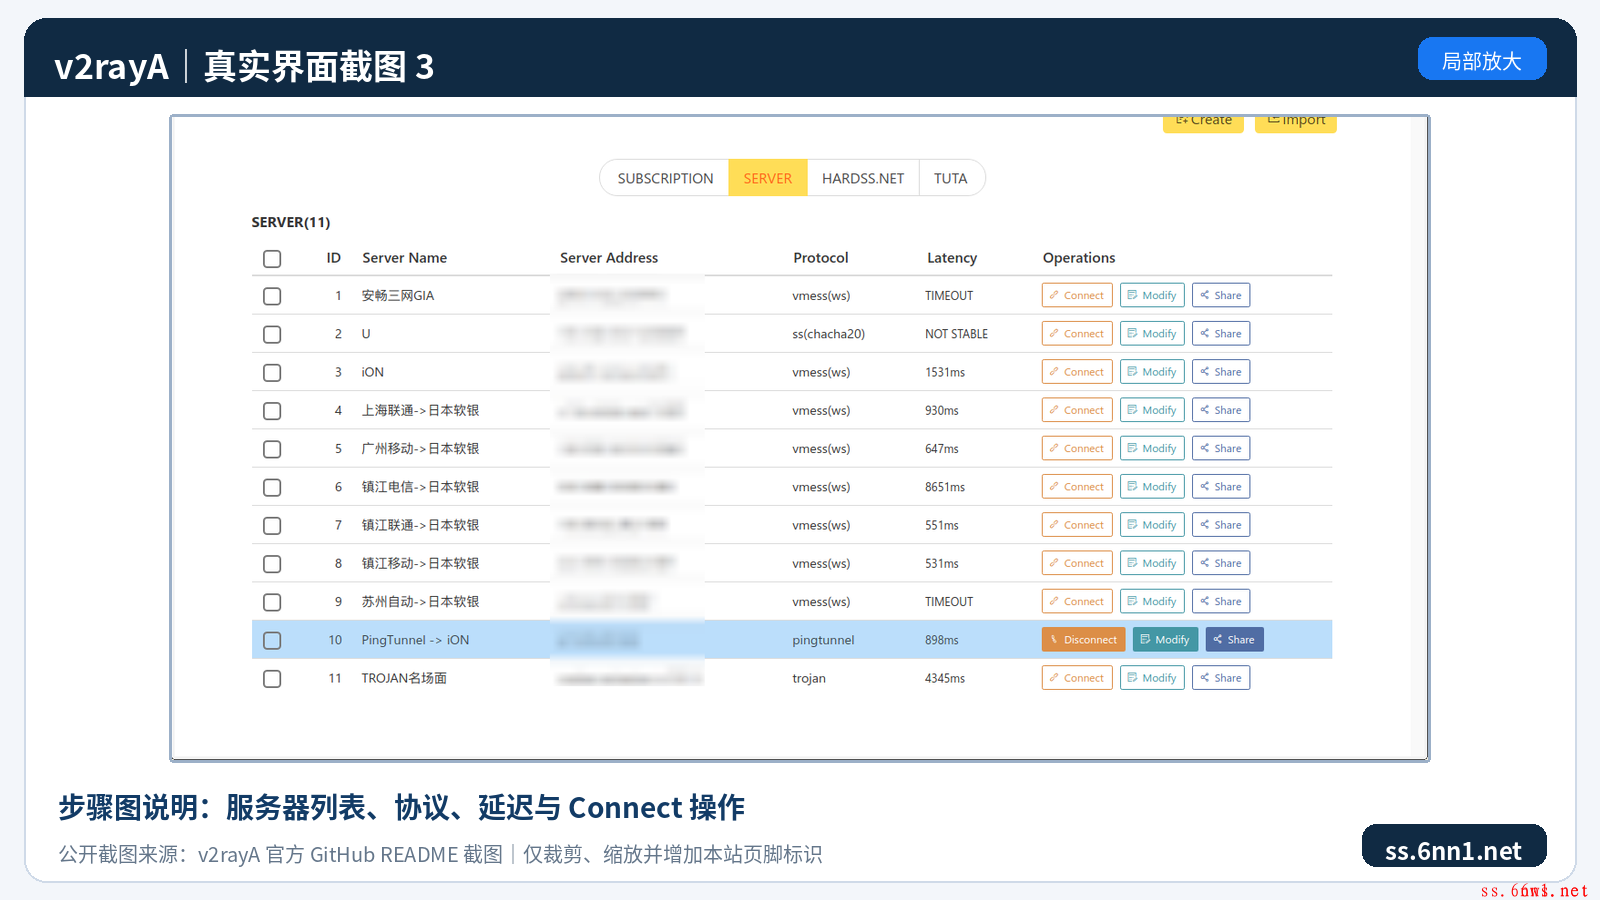1600x900 pixels.
Task: Connect to TROJAN名场面 server
Action: (1077, 678)
